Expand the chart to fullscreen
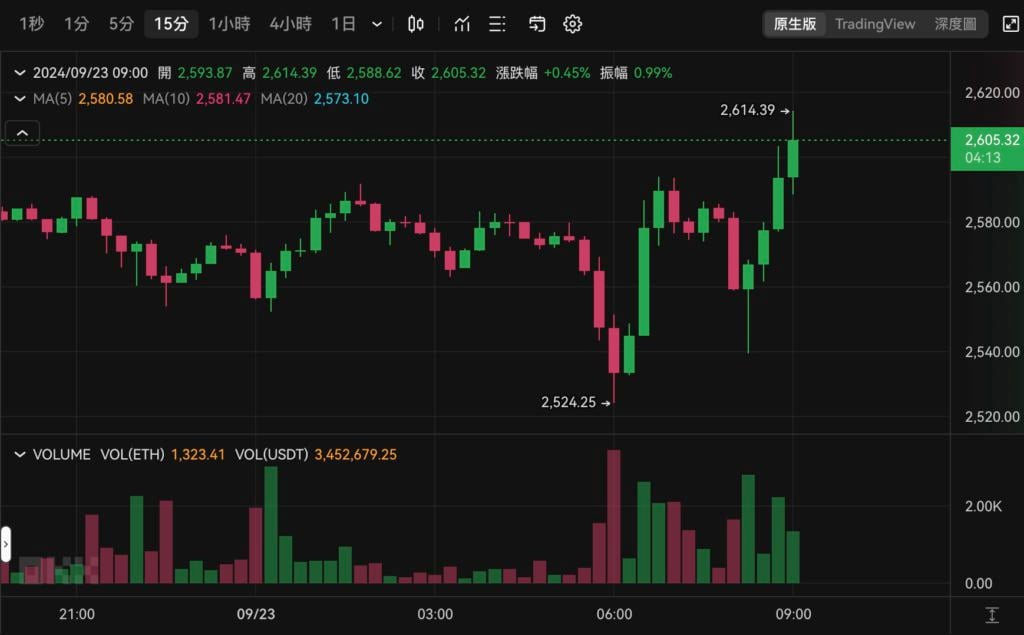The width and height of the screenshot is (1024, 635). click(x=1011, y=24)
